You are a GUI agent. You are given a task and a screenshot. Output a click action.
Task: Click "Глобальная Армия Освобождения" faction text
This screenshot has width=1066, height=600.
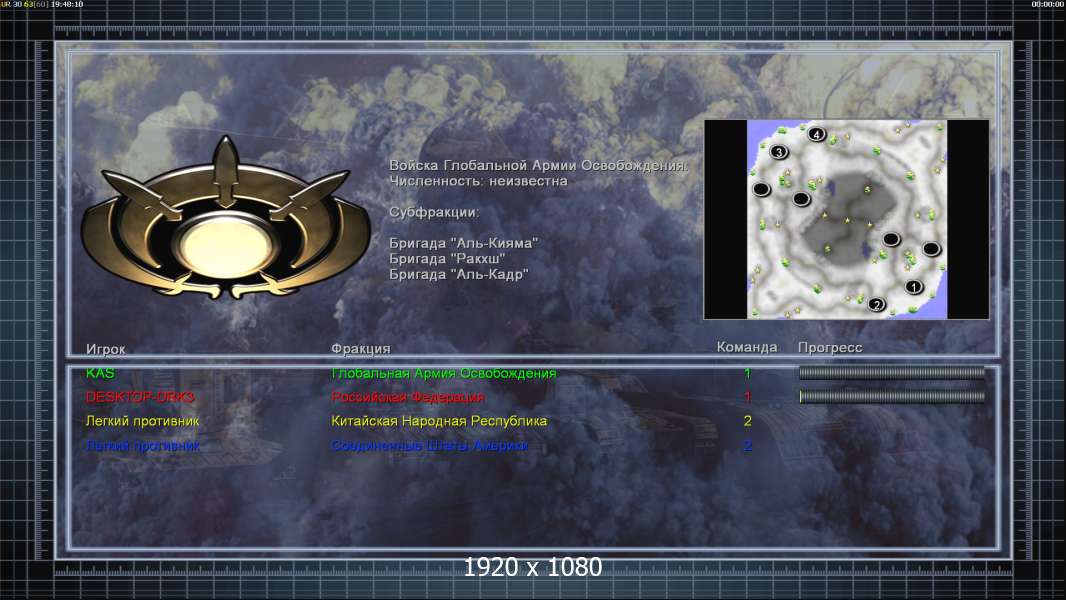point(443,373)
